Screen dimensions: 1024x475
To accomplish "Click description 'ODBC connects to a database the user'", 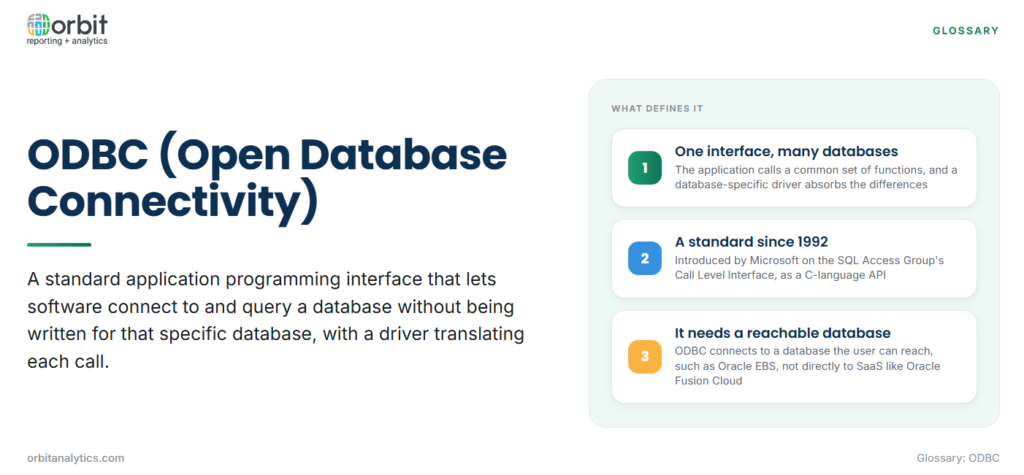I will coord(807,365).
